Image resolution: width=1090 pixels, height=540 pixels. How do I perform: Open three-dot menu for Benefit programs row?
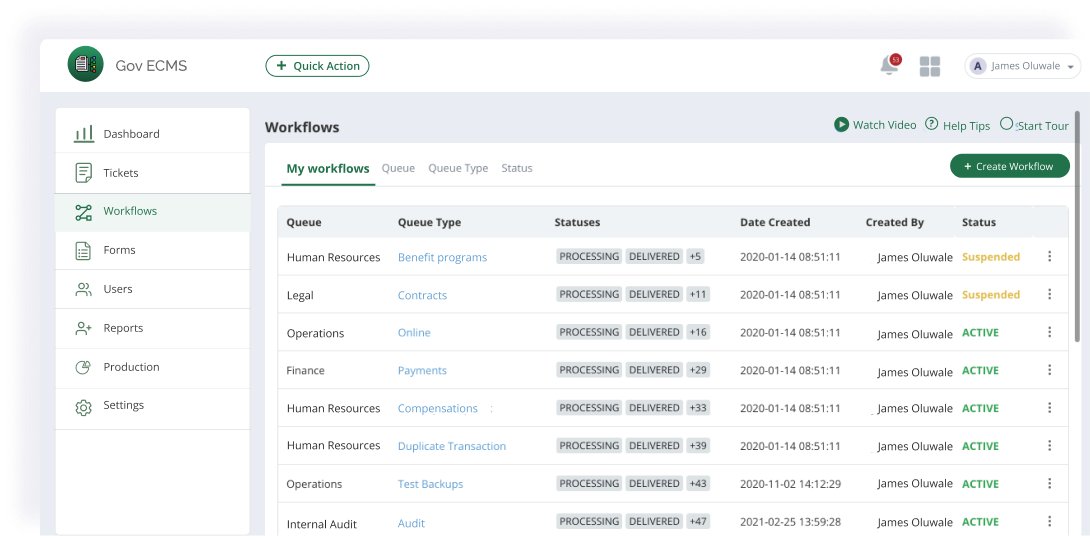click(1049, 257)
